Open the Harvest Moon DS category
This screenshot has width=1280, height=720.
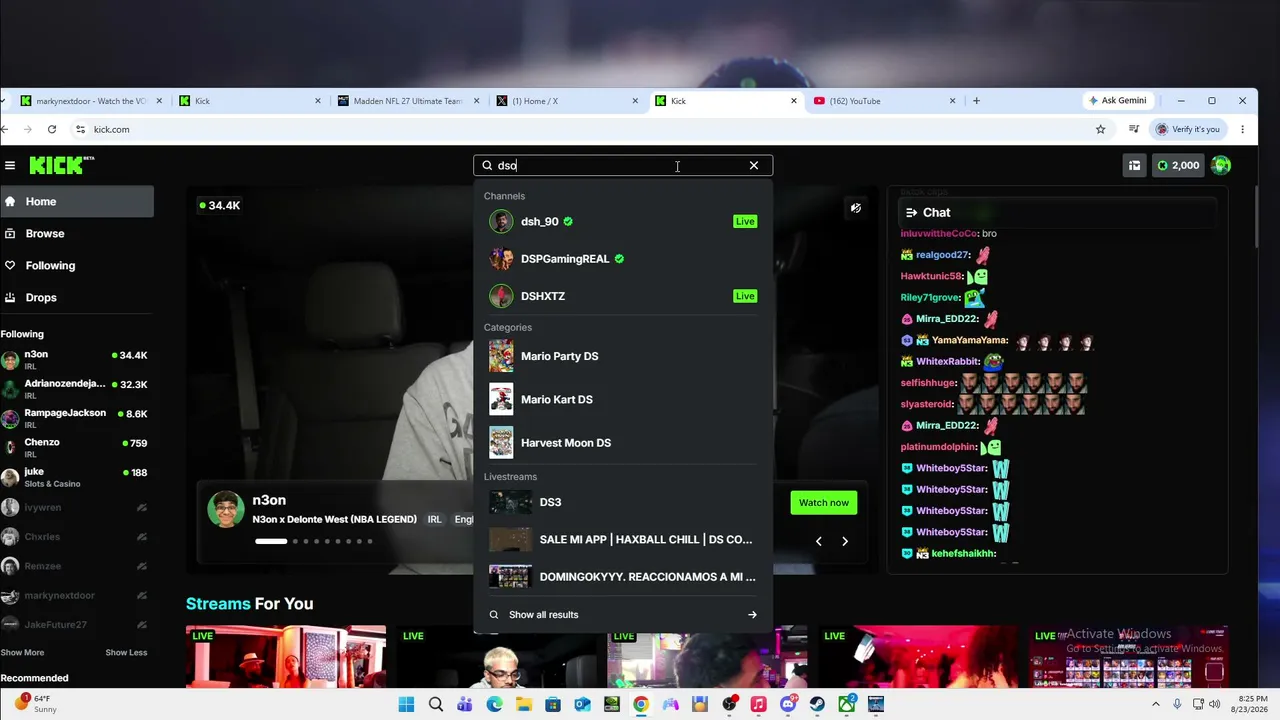[x=623, y=442]
